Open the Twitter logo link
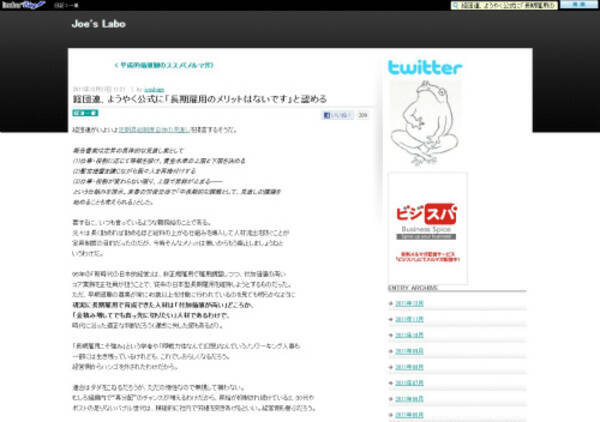The image size is (600, 422). pyautogui.click(x=425, y=68)
